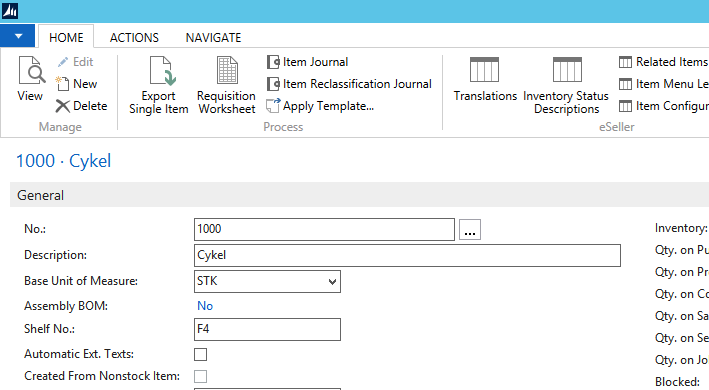
Task: Open the Item Configuration entry
Action: [x=663, y=106]
